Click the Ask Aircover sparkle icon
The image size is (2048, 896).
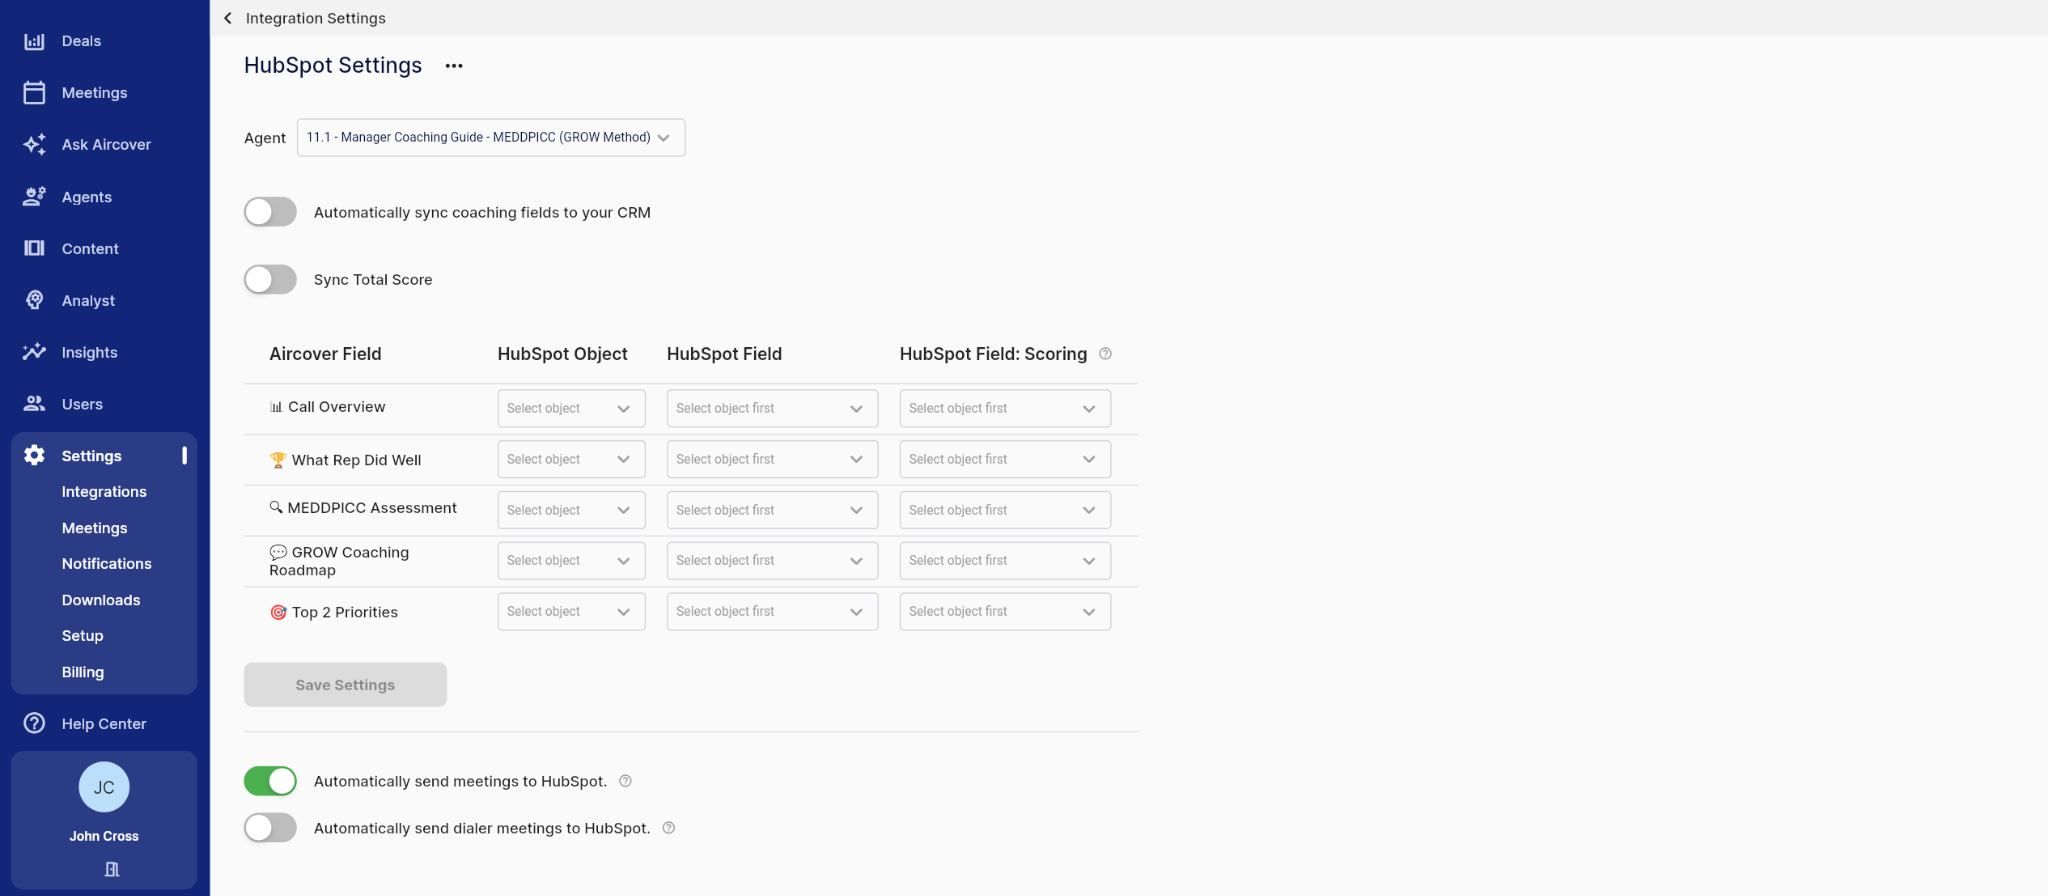[34, 144]
